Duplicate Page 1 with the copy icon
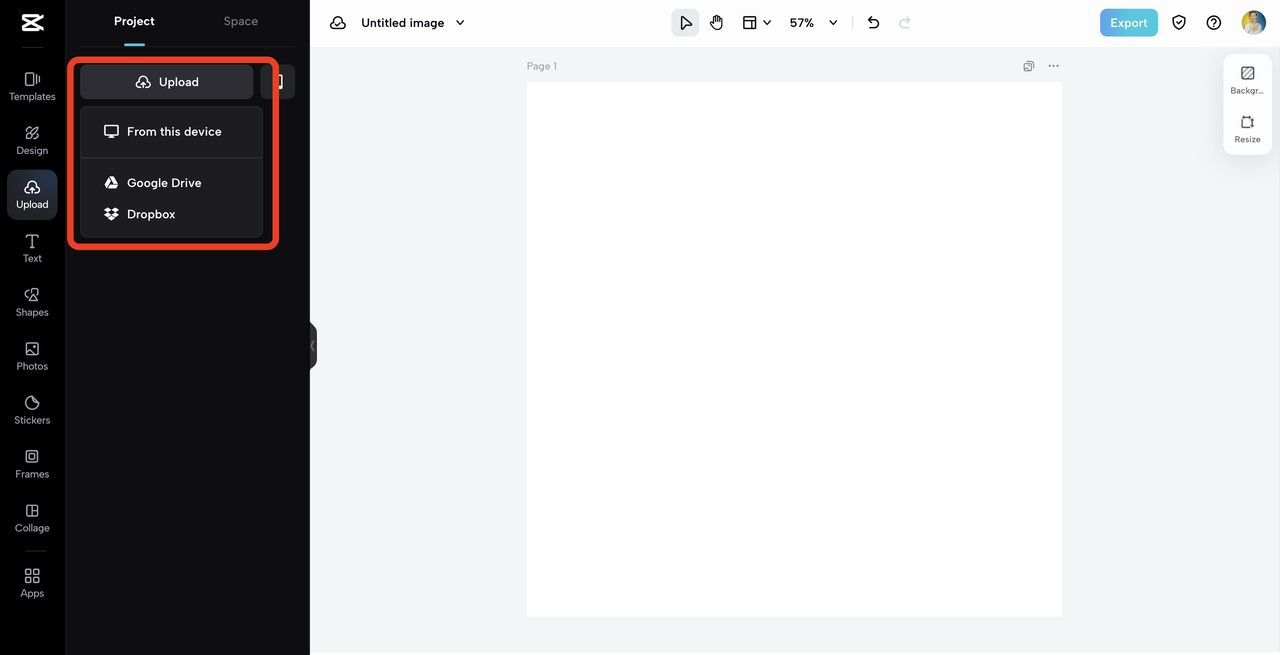This screenshot has height=655, width=1280. pos(1028,66)
